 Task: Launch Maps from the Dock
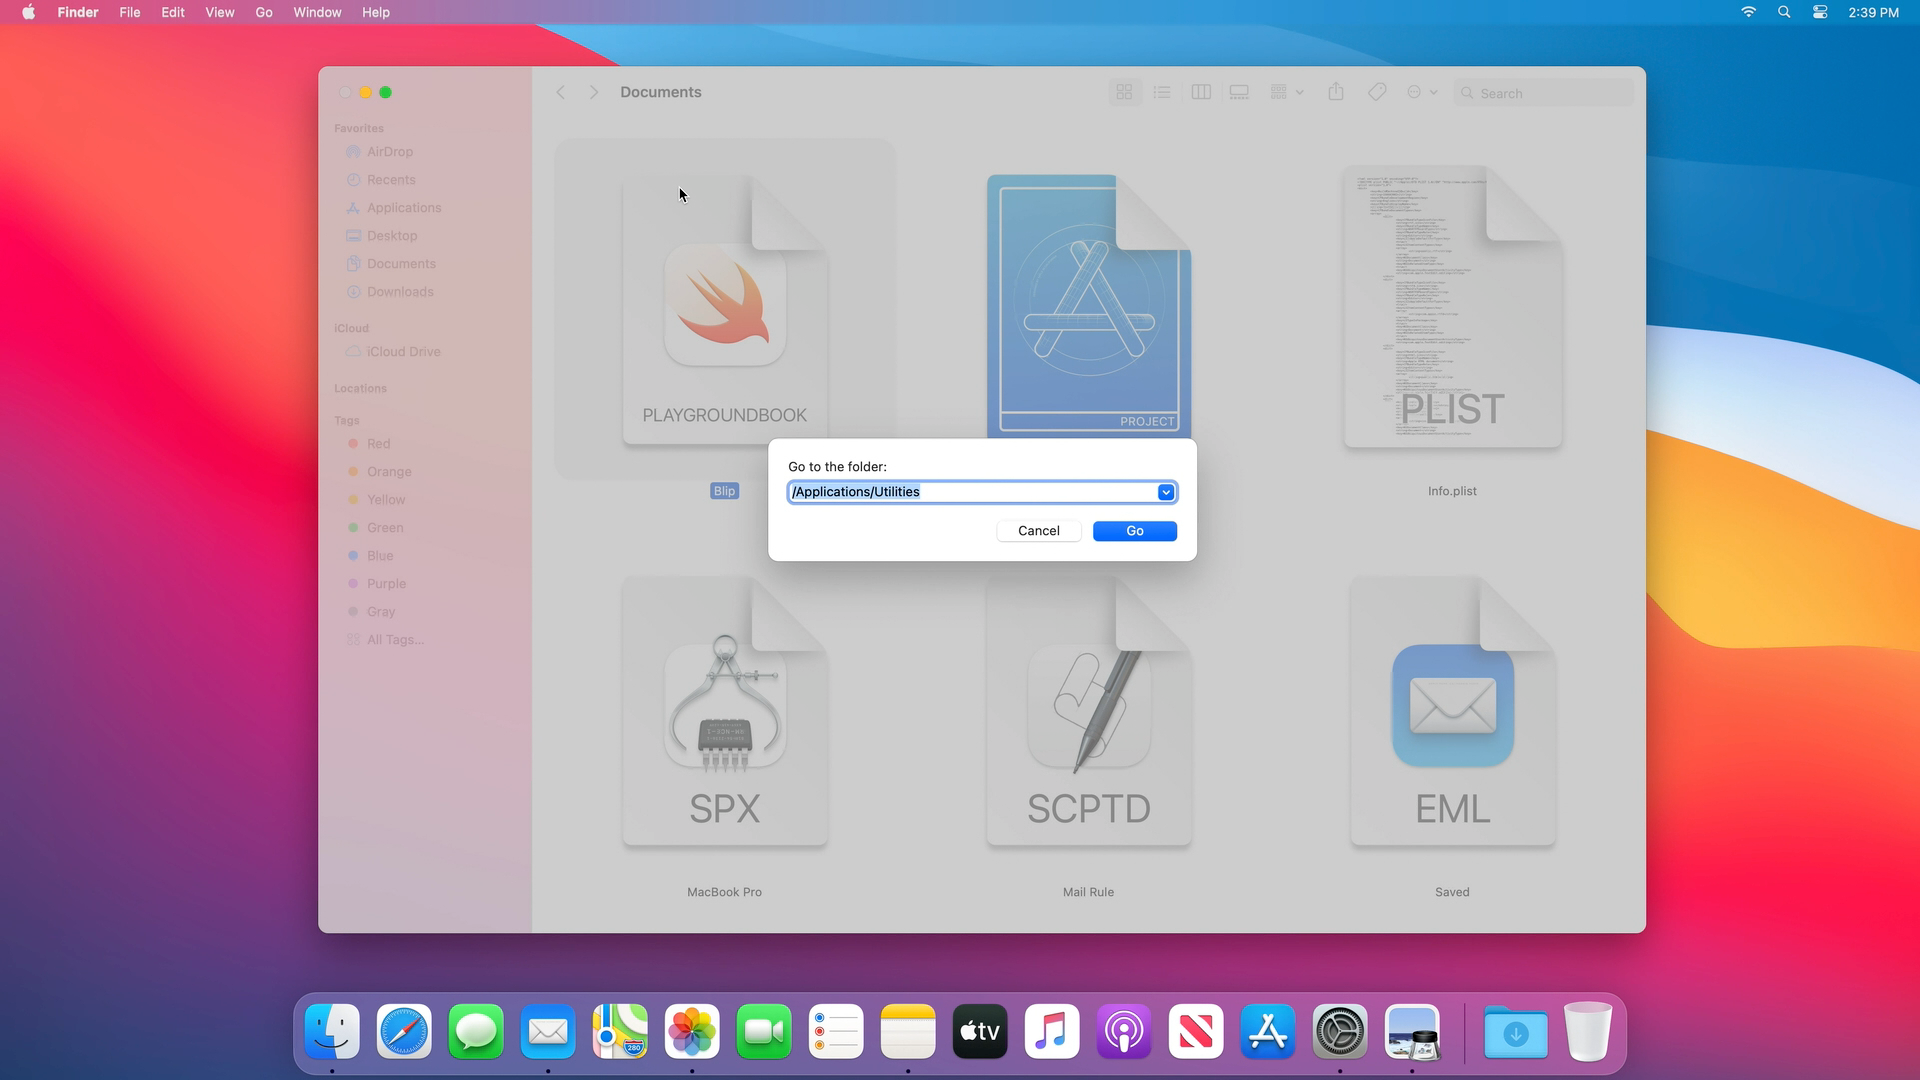coord(620,1031)
